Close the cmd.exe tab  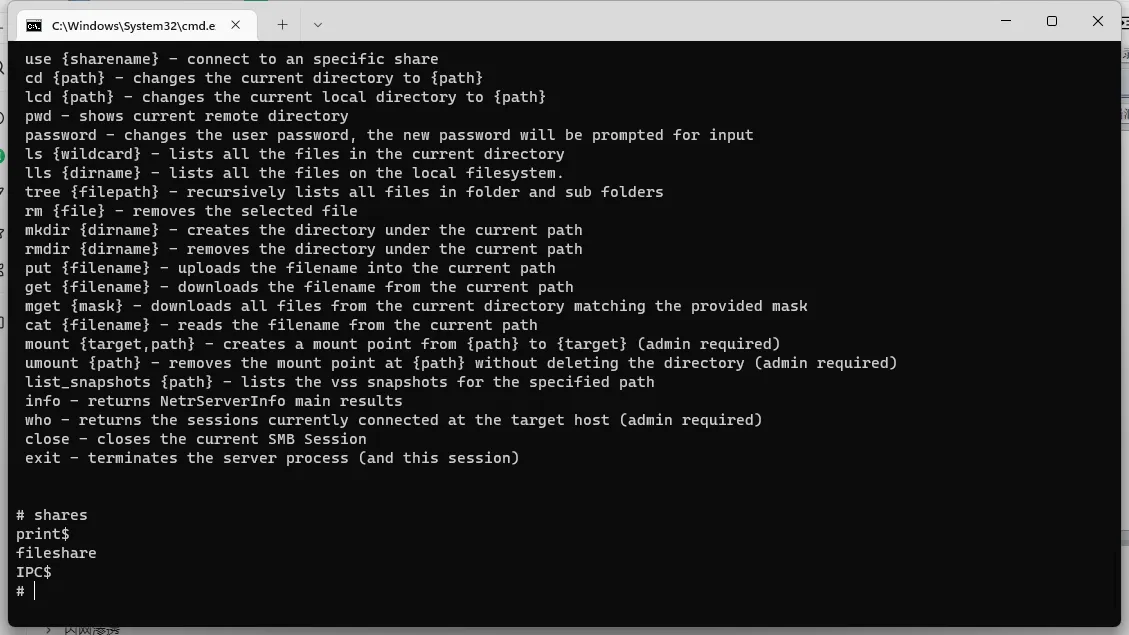235,25
